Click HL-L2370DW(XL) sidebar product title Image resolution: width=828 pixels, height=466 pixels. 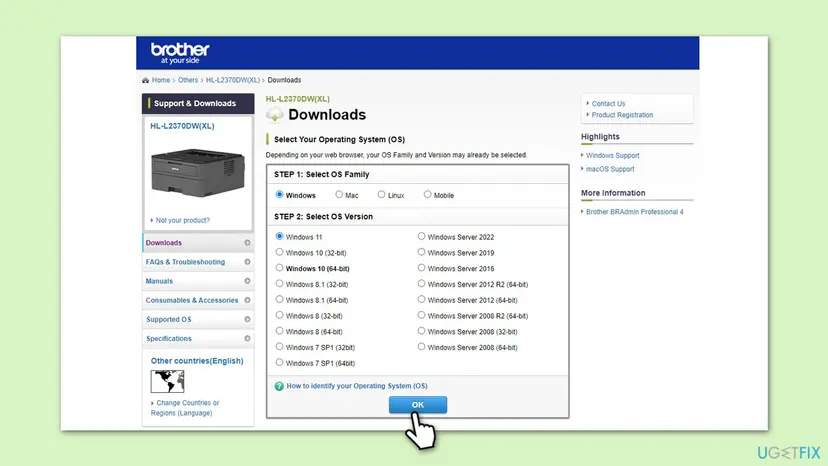182,126
